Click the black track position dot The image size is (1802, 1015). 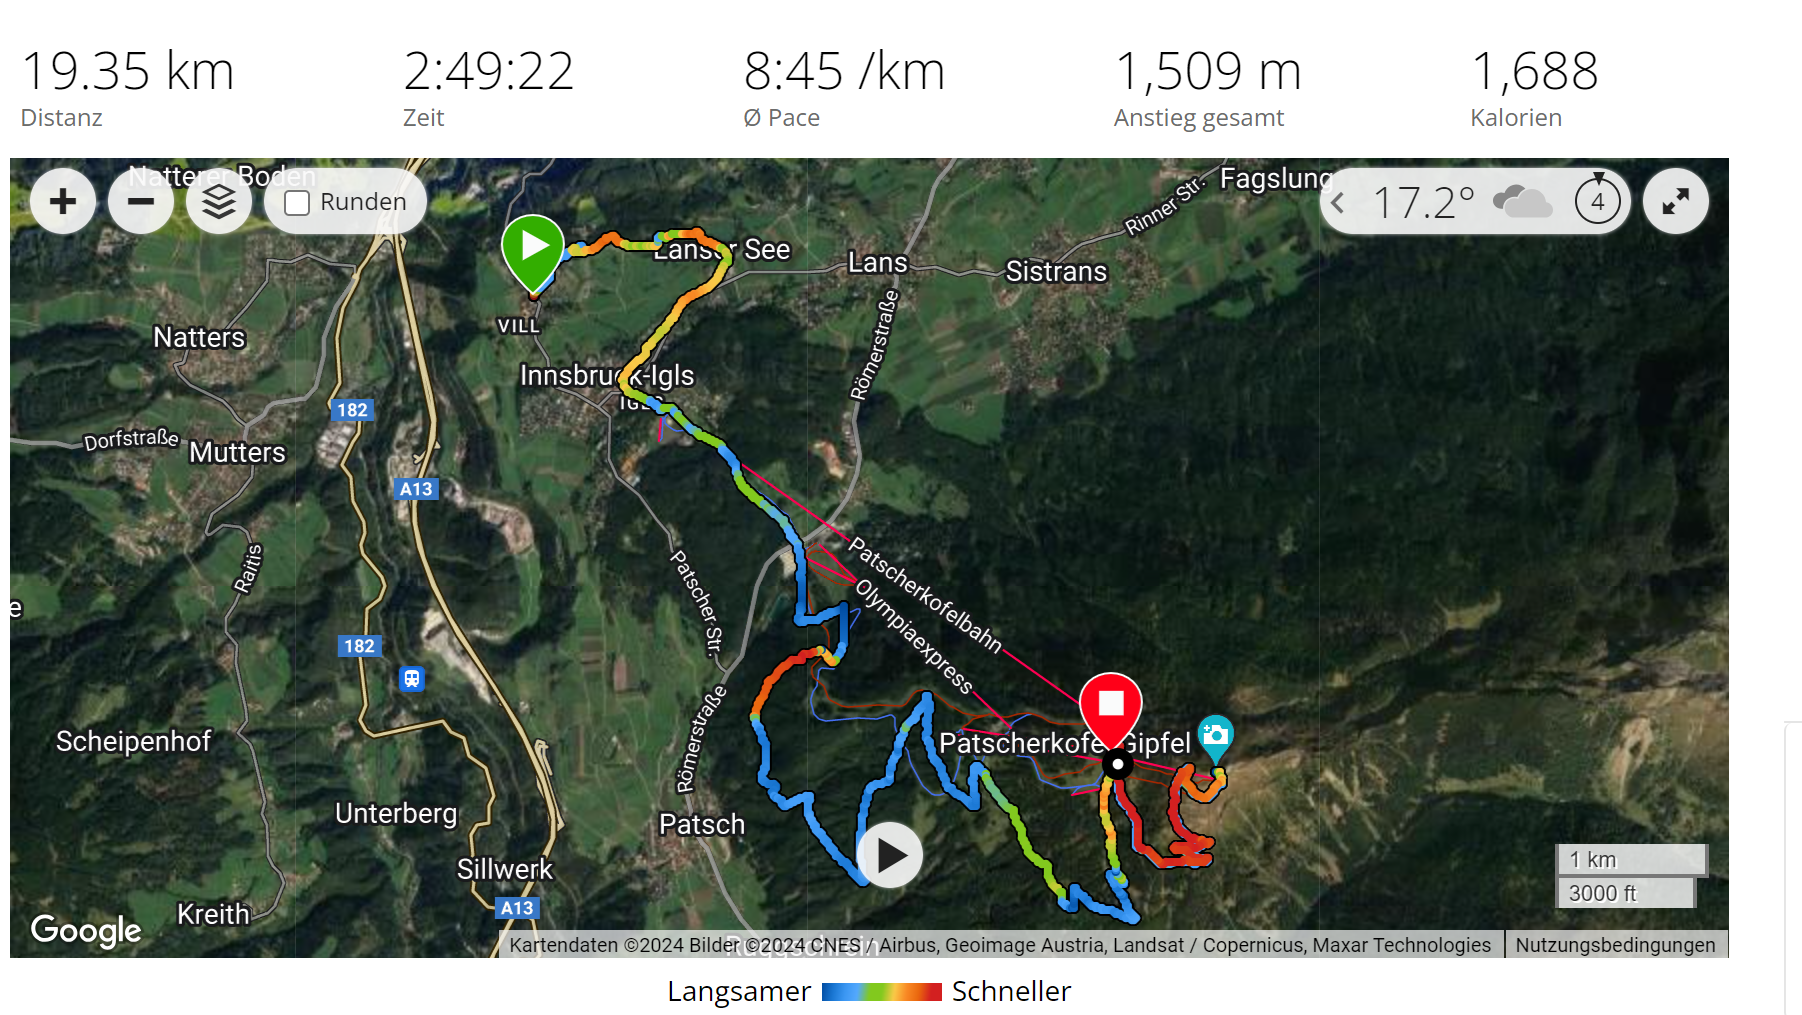pyautogui.click(x=1118, y=765)
